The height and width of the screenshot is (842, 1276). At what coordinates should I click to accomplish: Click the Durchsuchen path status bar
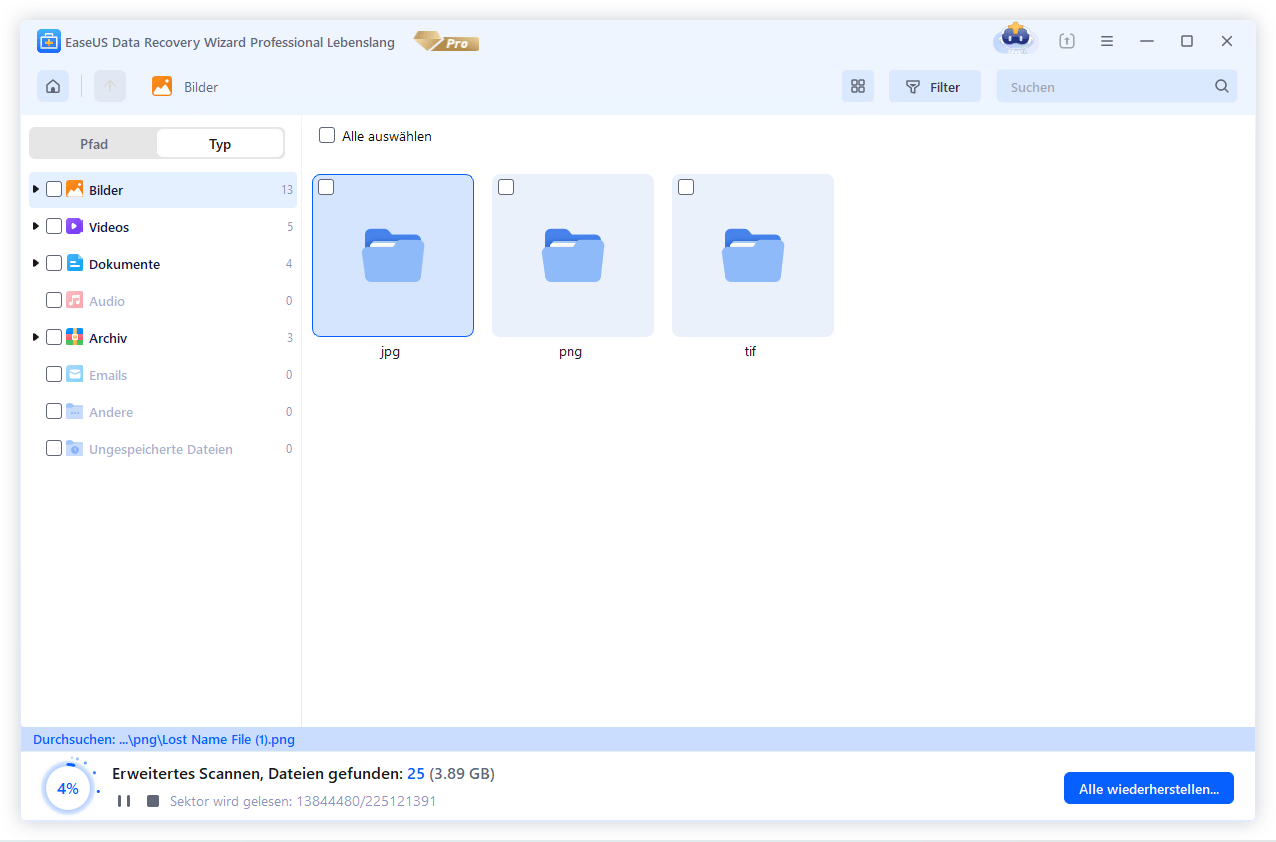[x=638, y=740]
